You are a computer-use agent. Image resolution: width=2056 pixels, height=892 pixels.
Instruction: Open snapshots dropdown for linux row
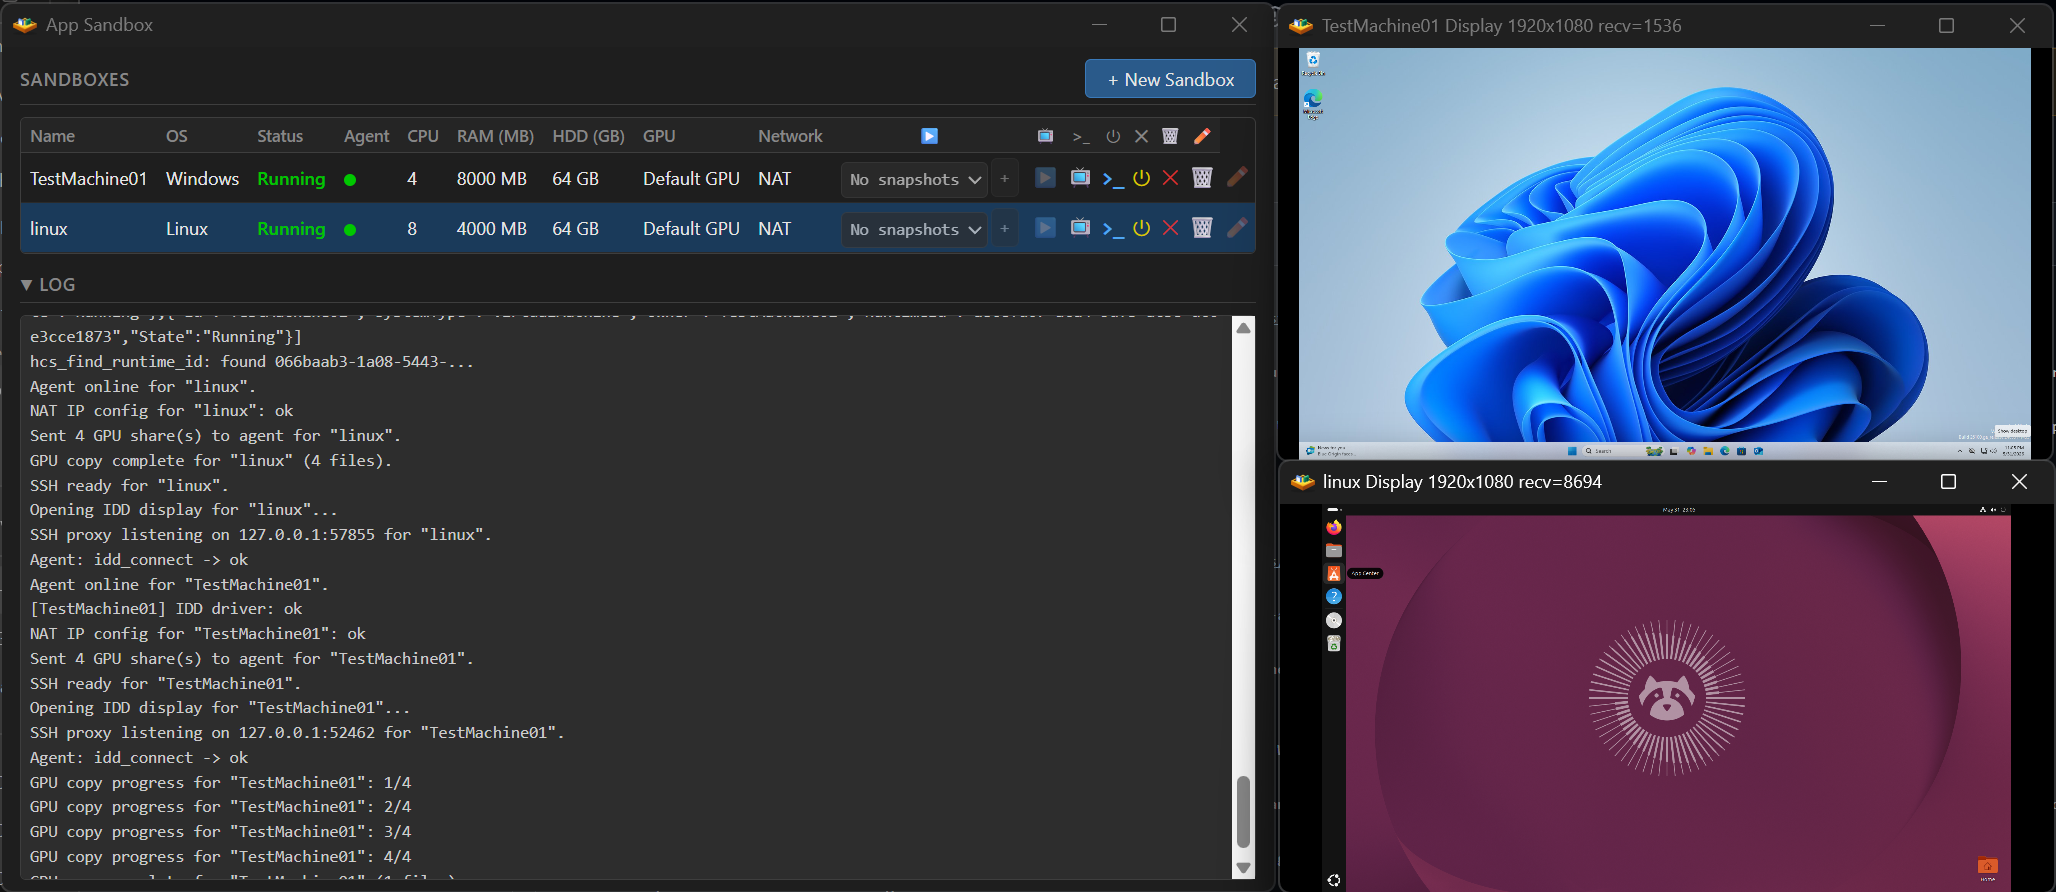point(914,229)
